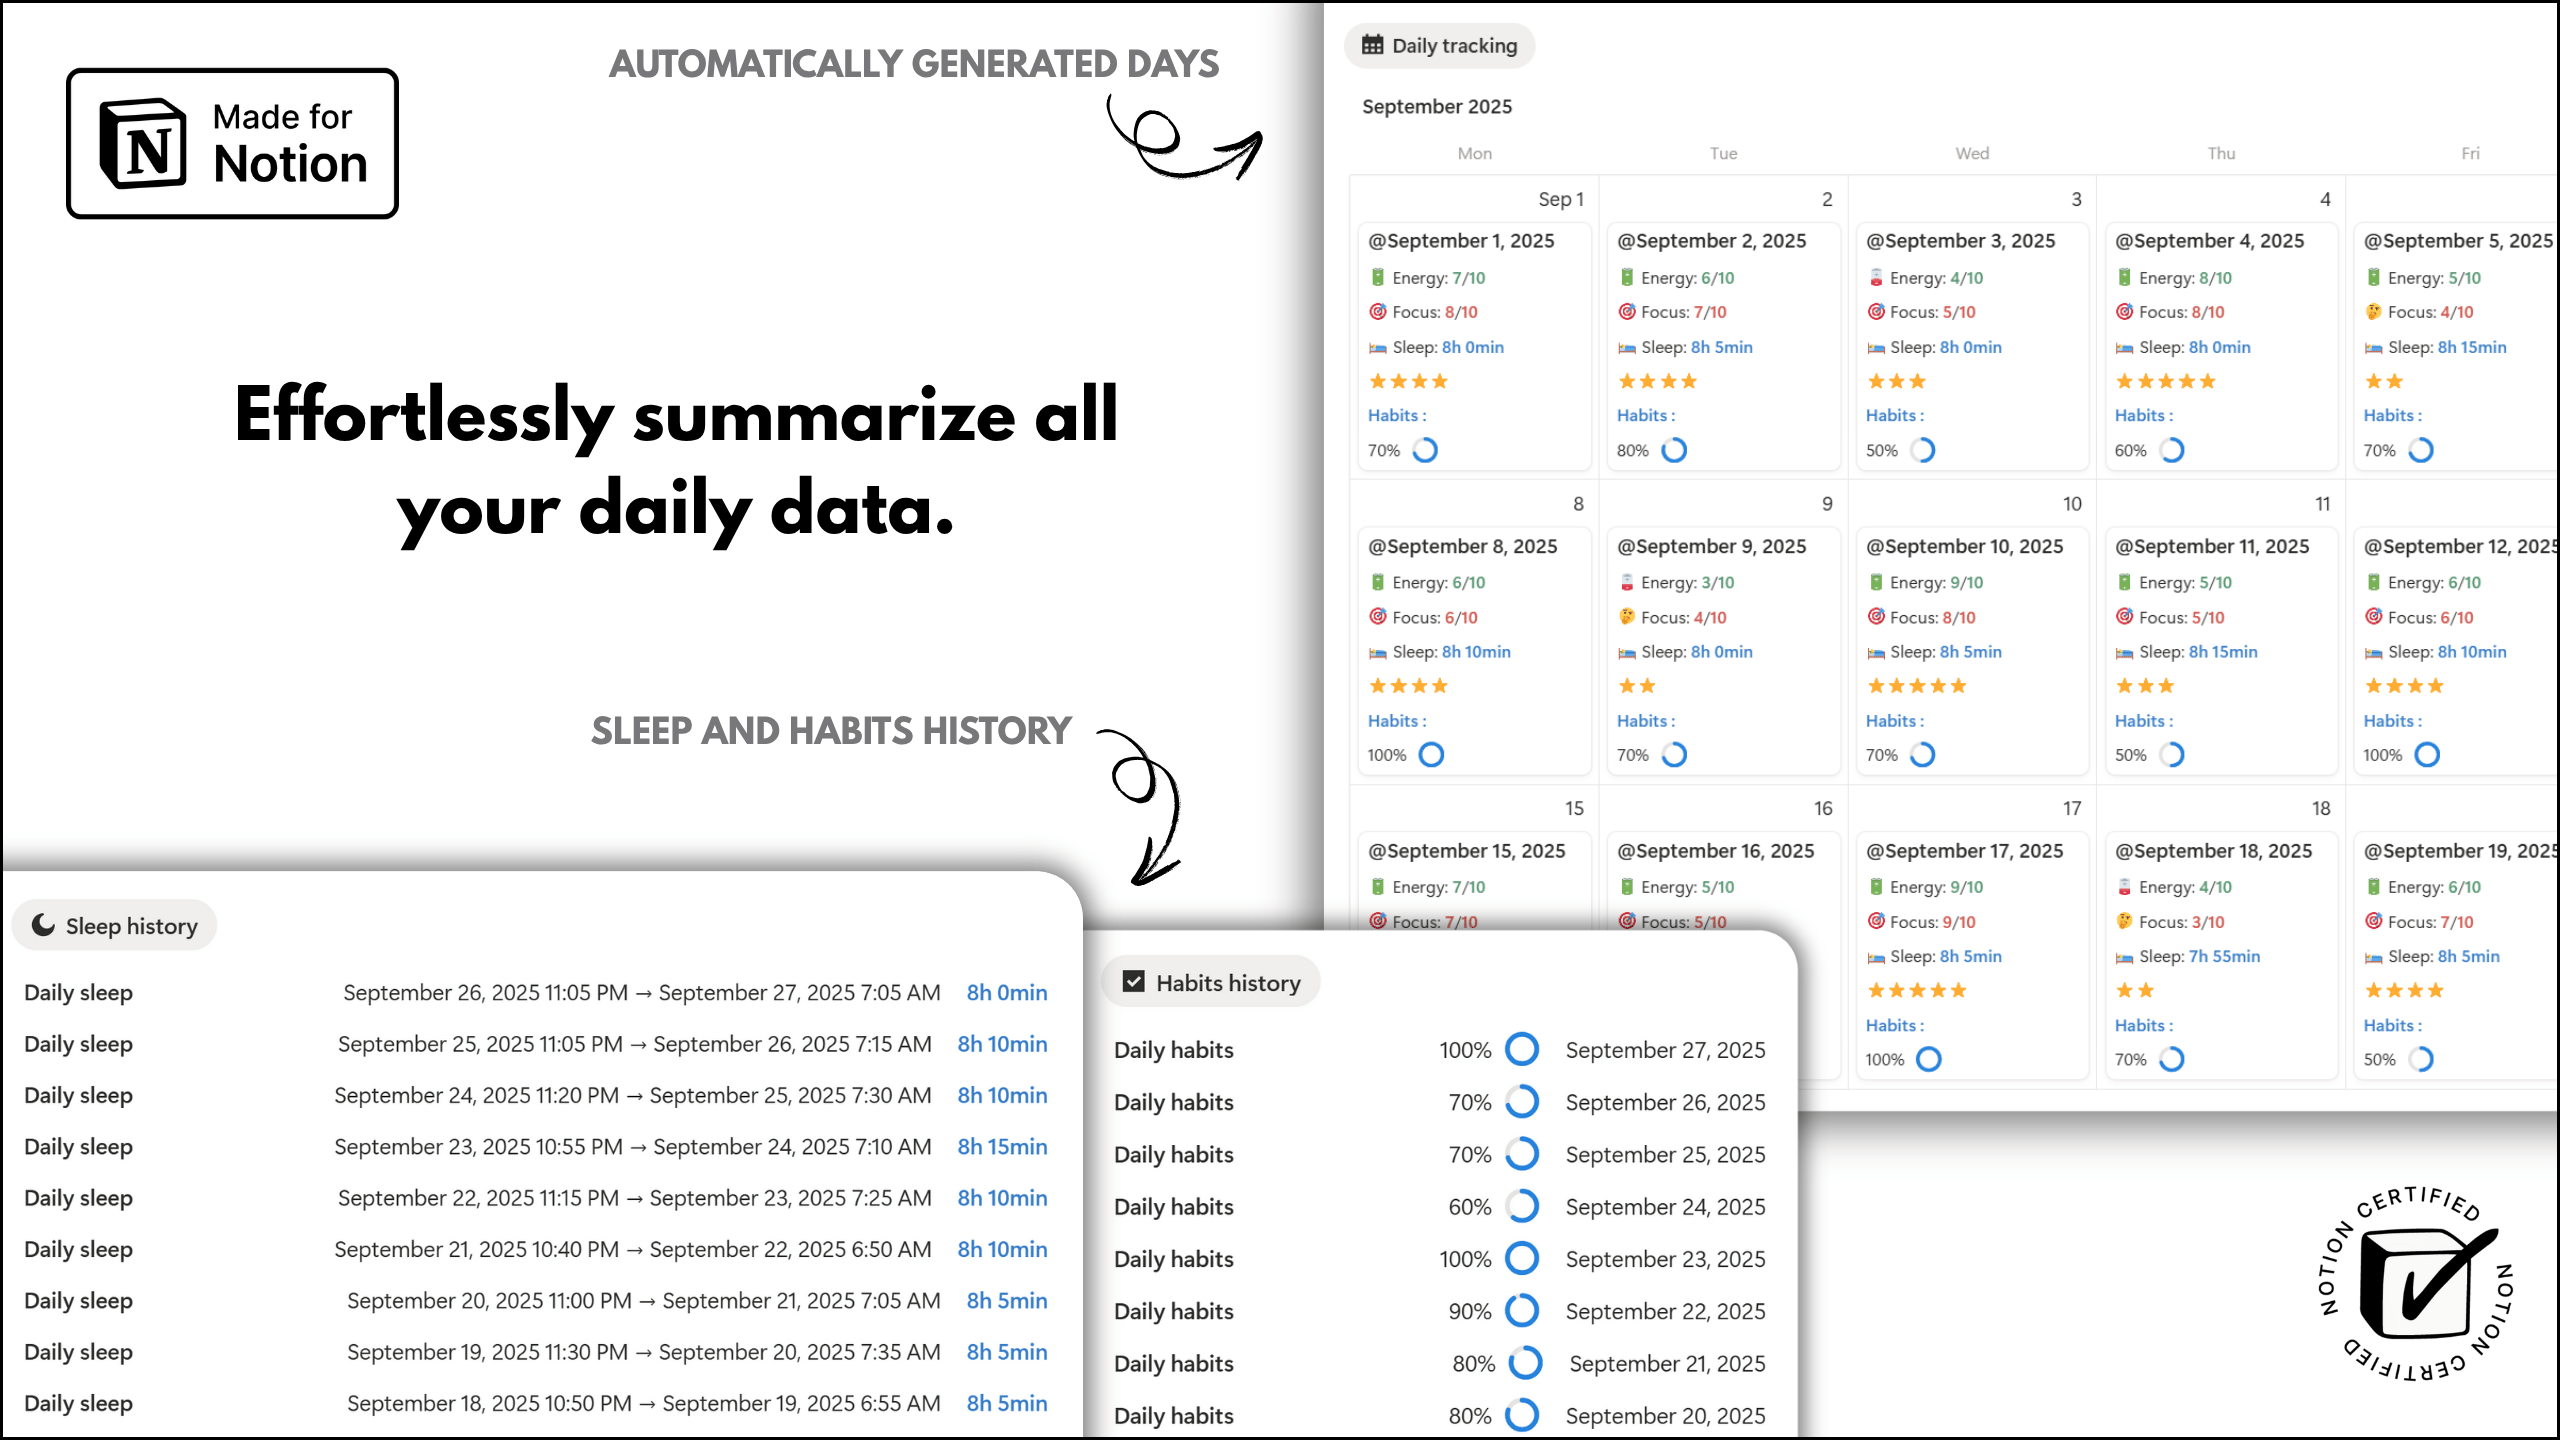Open the September 26 to 27 Daily sleep row
The image size is (2560, 1440).
(78, 993)
